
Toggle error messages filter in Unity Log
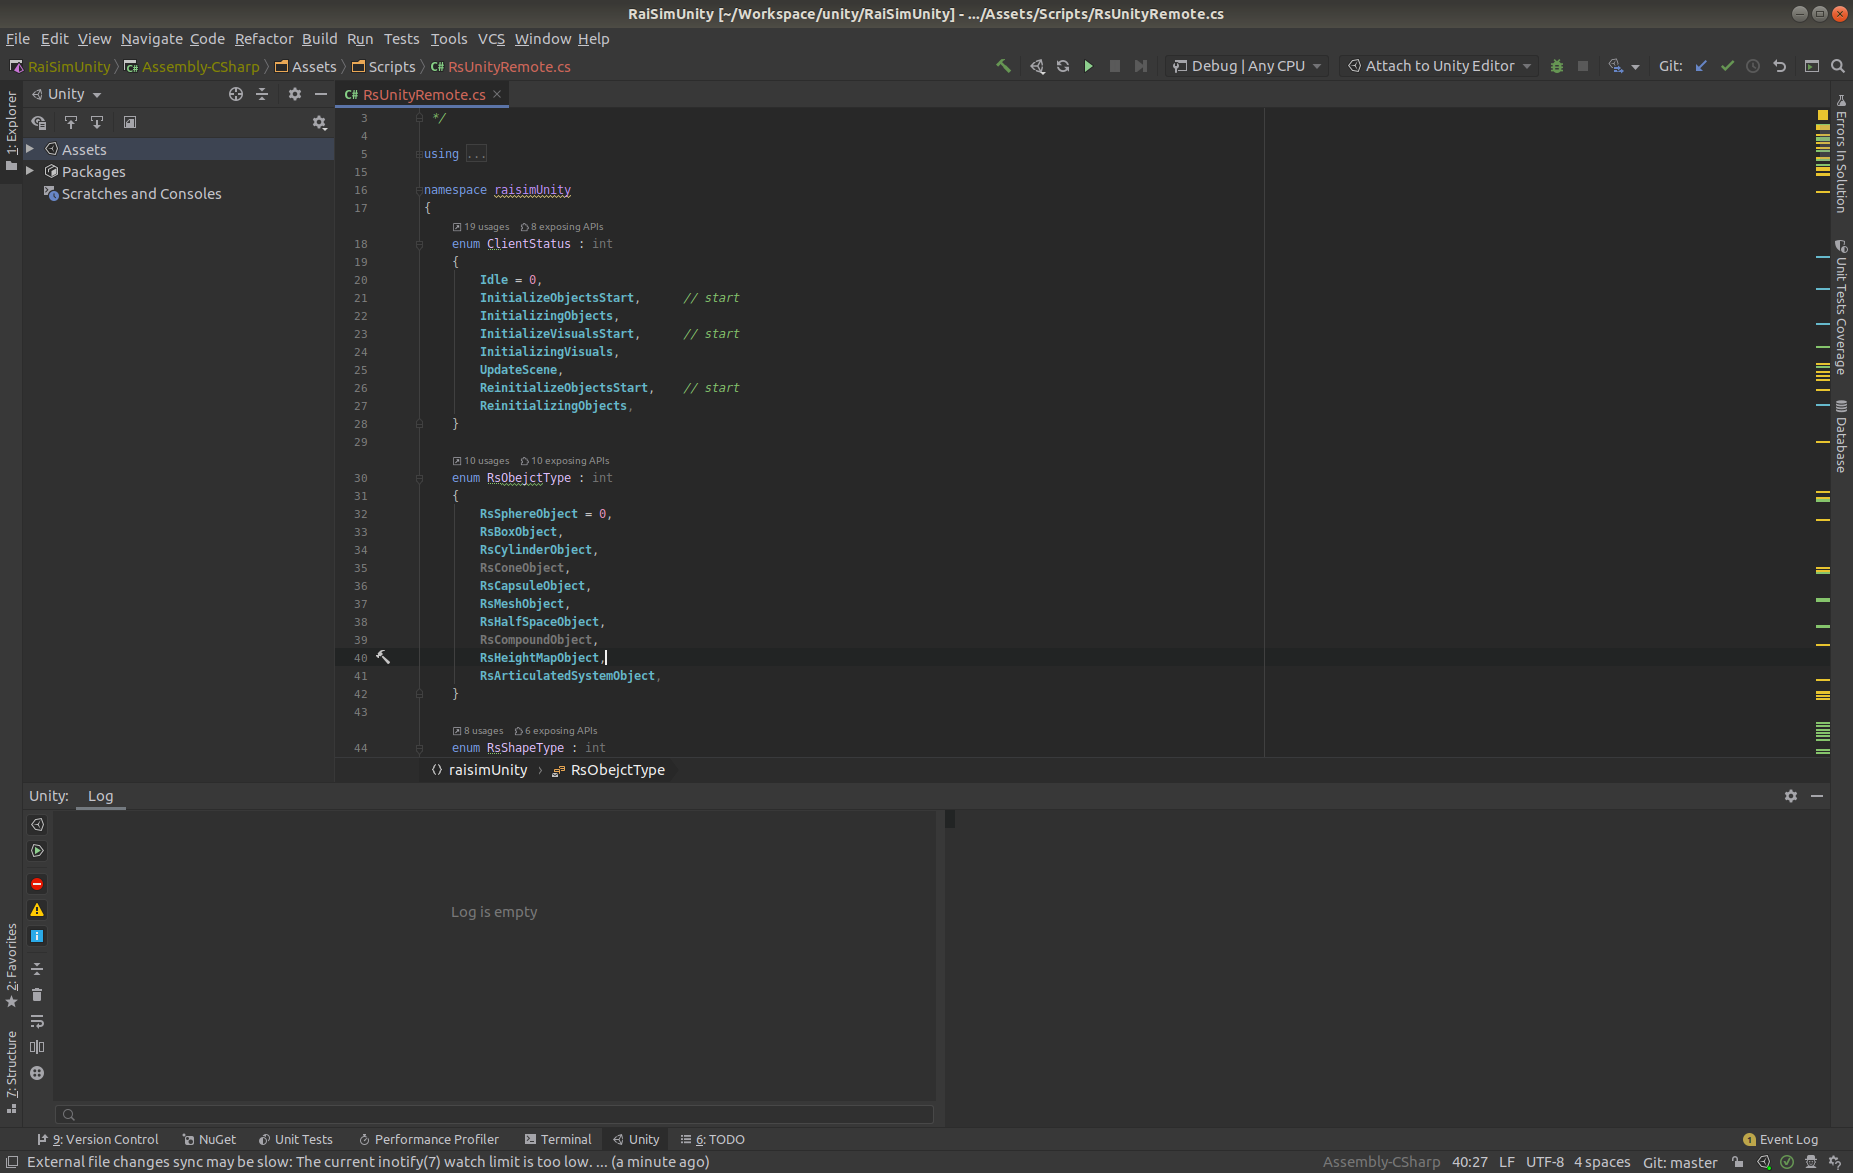(x=37, y=884)
